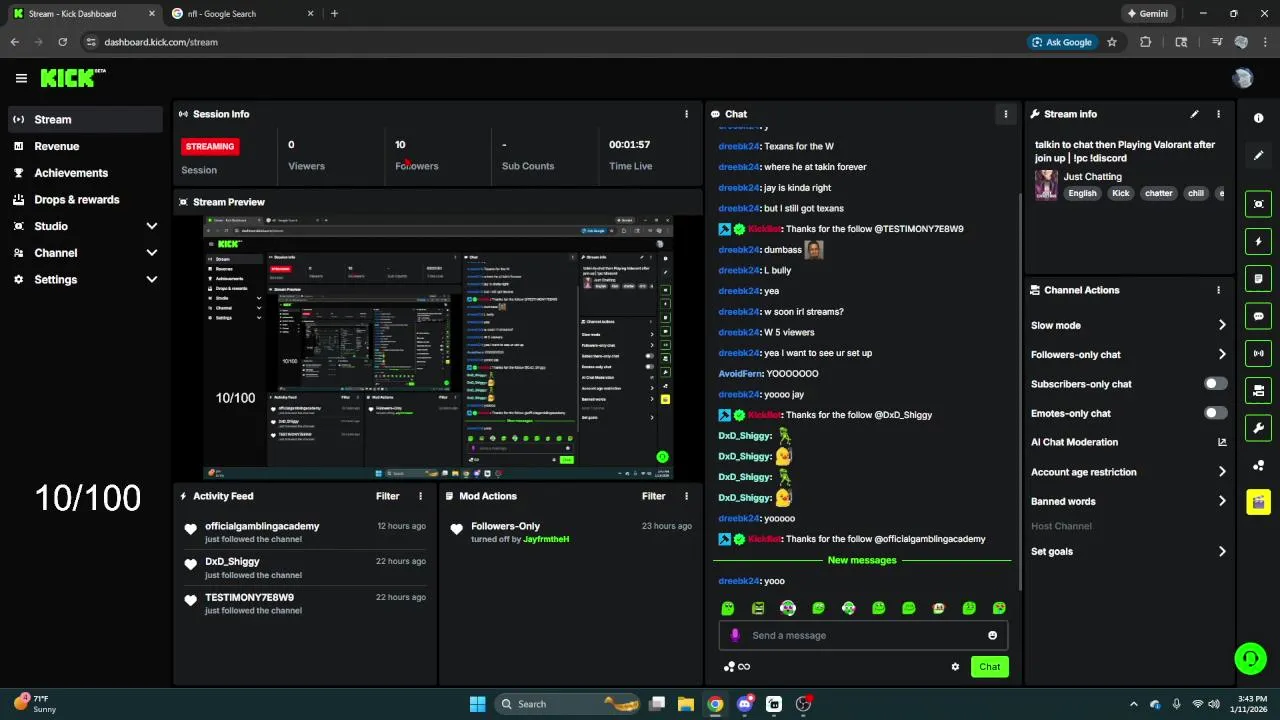1280x720 pixels.
Task: Open Activity Feed three-dot options
Action: tap(420, 496)
